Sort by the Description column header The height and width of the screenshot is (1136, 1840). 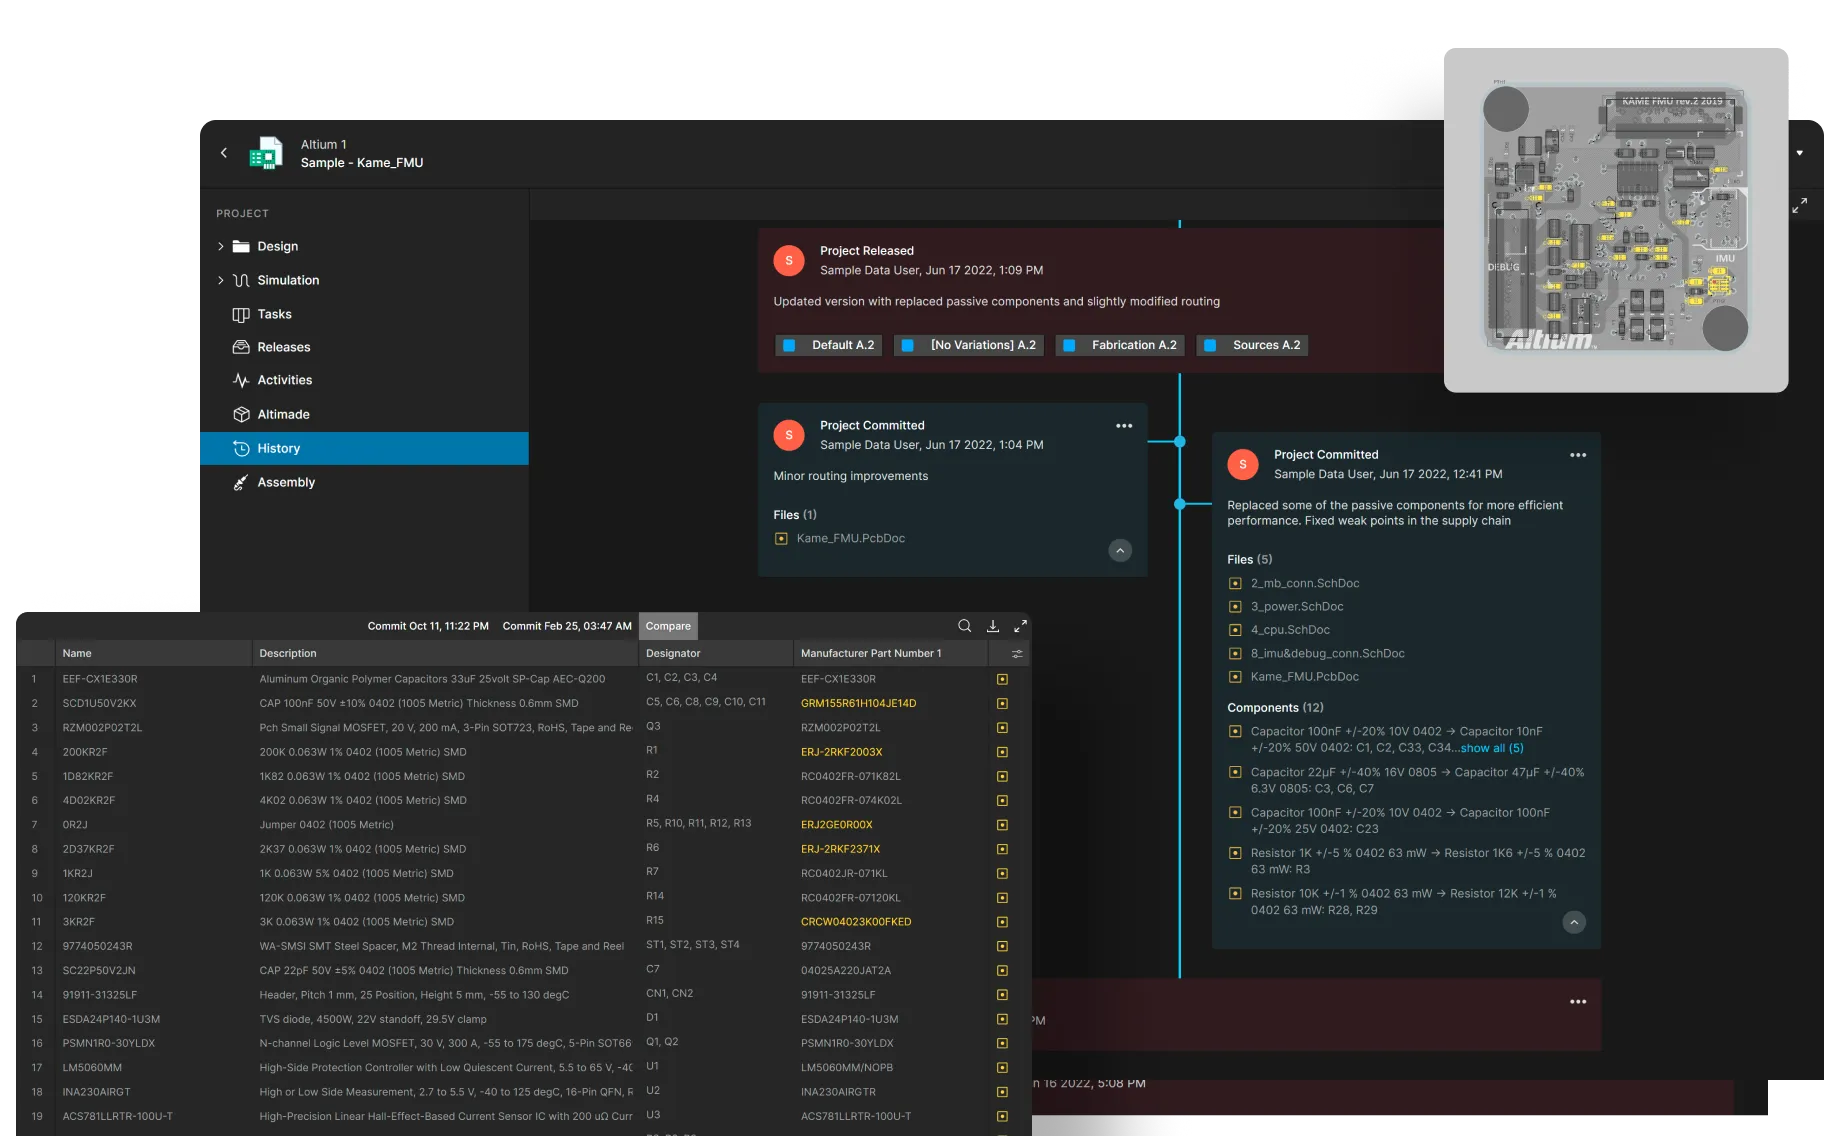(445, 654)
